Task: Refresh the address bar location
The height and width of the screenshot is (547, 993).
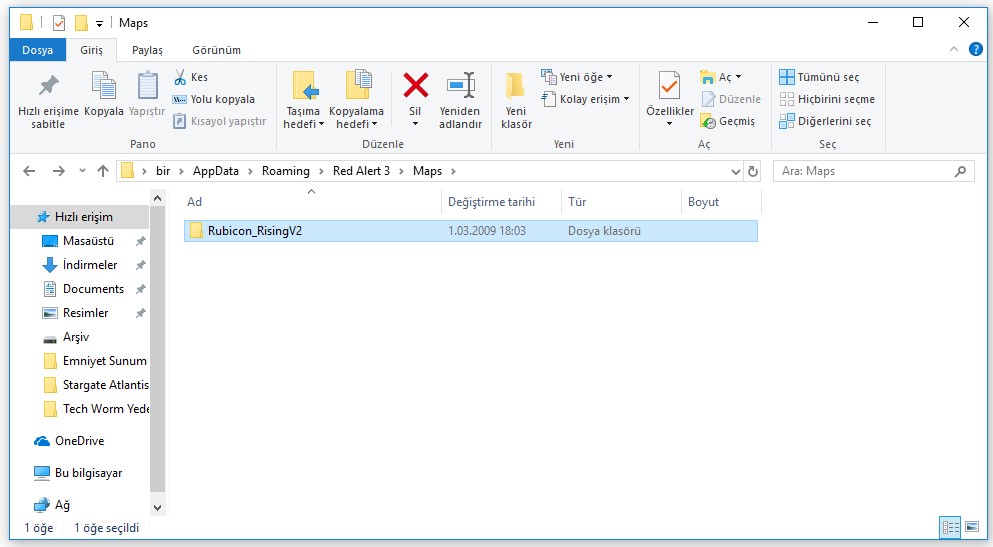Action: pos(753,171)
